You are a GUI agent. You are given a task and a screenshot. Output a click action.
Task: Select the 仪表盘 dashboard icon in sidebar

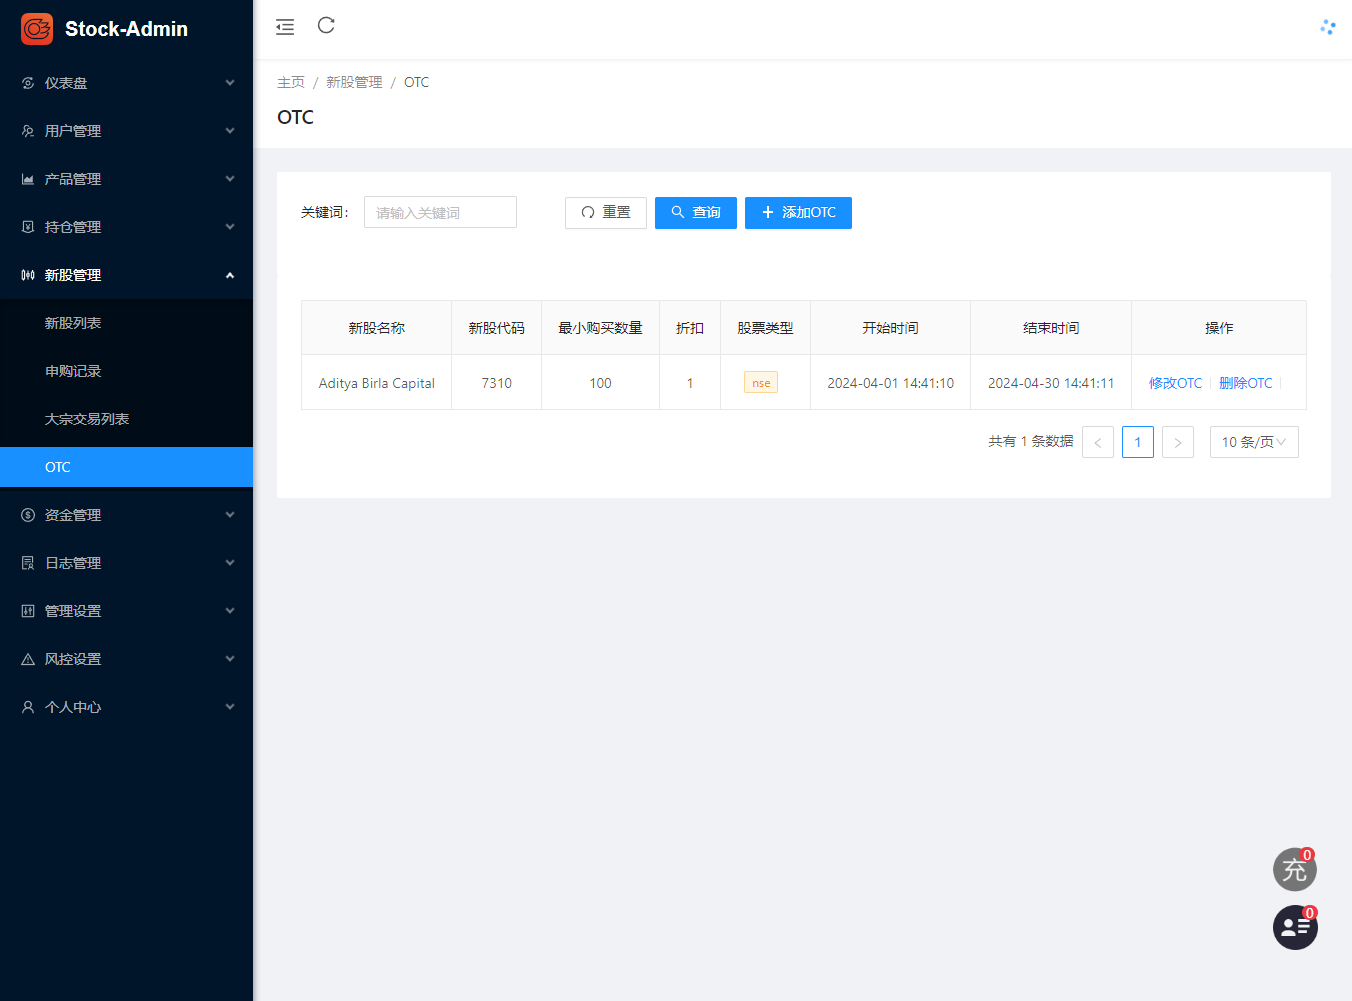27,83
